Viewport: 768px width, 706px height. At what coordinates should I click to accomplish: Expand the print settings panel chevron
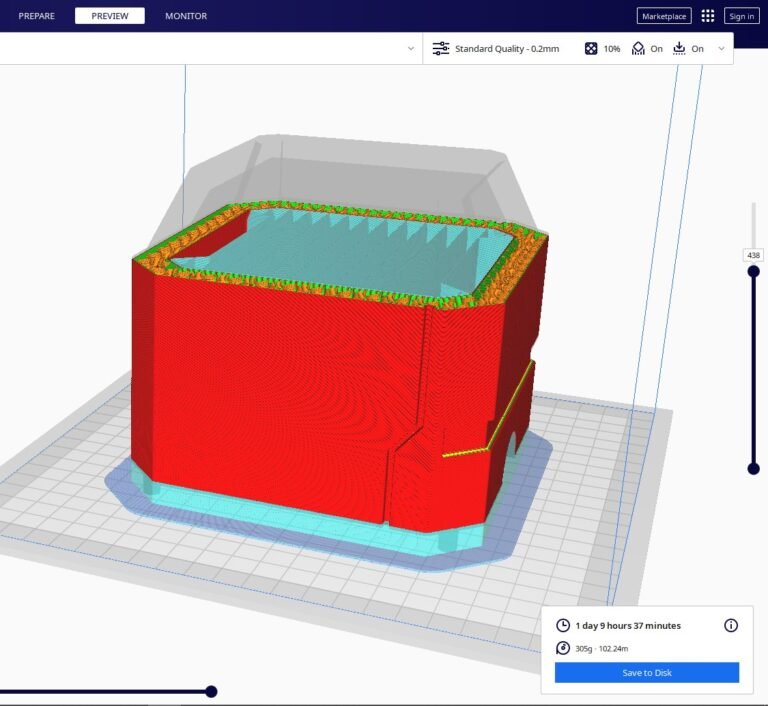pos(722,48)
